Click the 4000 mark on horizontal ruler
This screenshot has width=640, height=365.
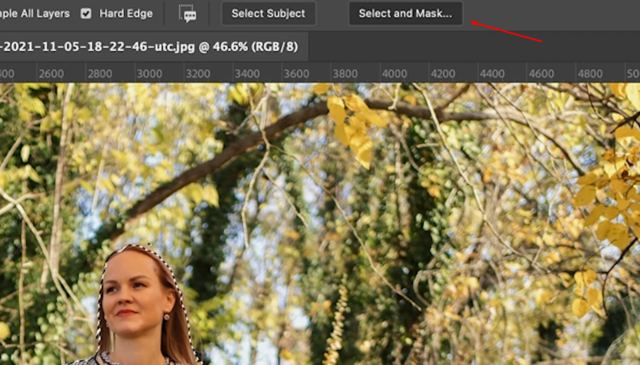click(x=394, y=74)
